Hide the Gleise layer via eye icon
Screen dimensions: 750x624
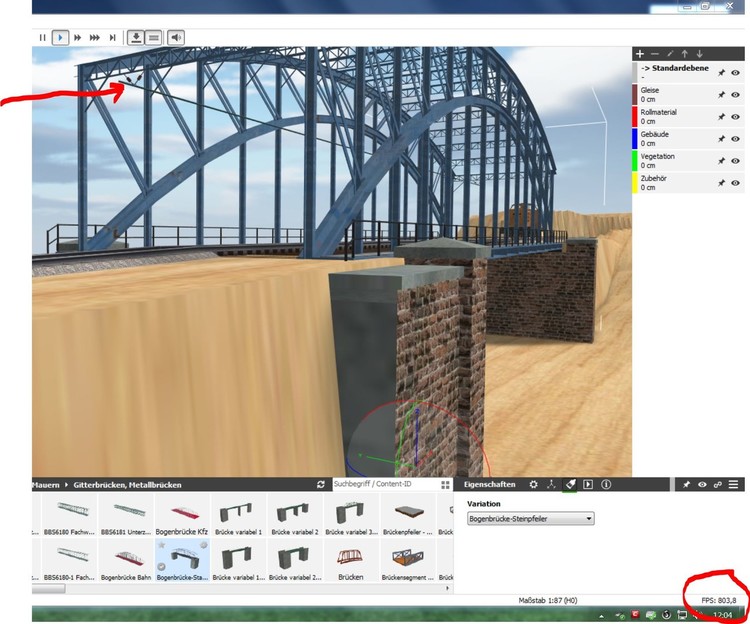735,95
